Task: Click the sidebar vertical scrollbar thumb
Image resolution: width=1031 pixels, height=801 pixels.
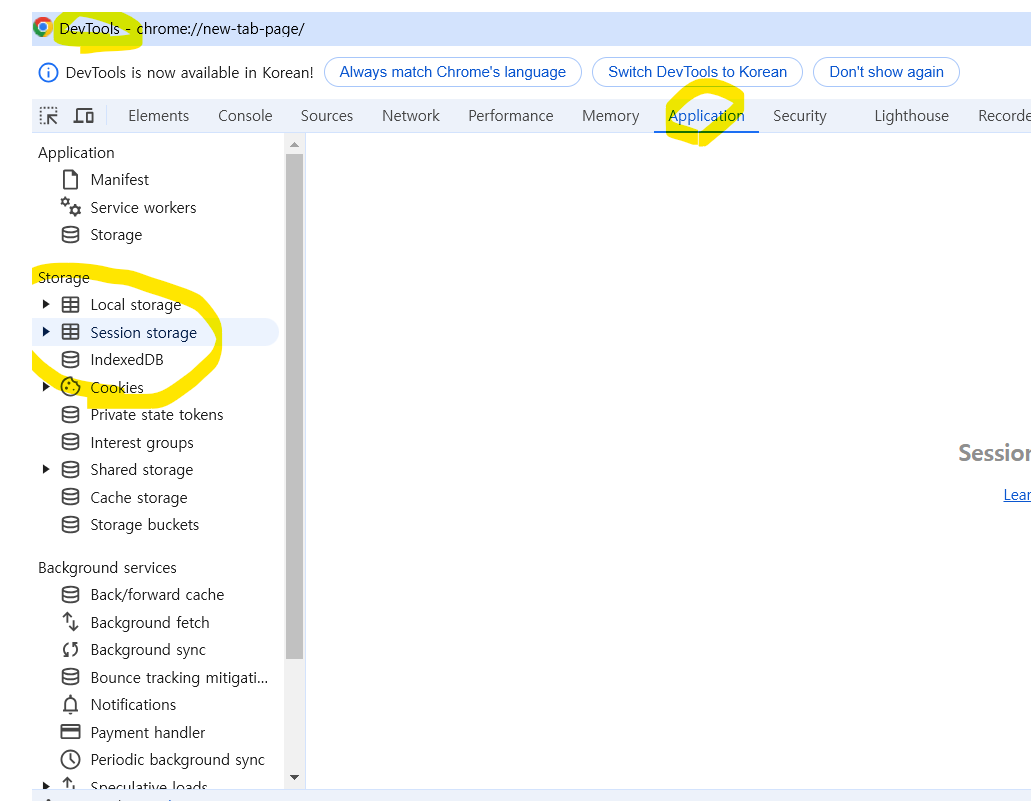Action: pos(295,406)
